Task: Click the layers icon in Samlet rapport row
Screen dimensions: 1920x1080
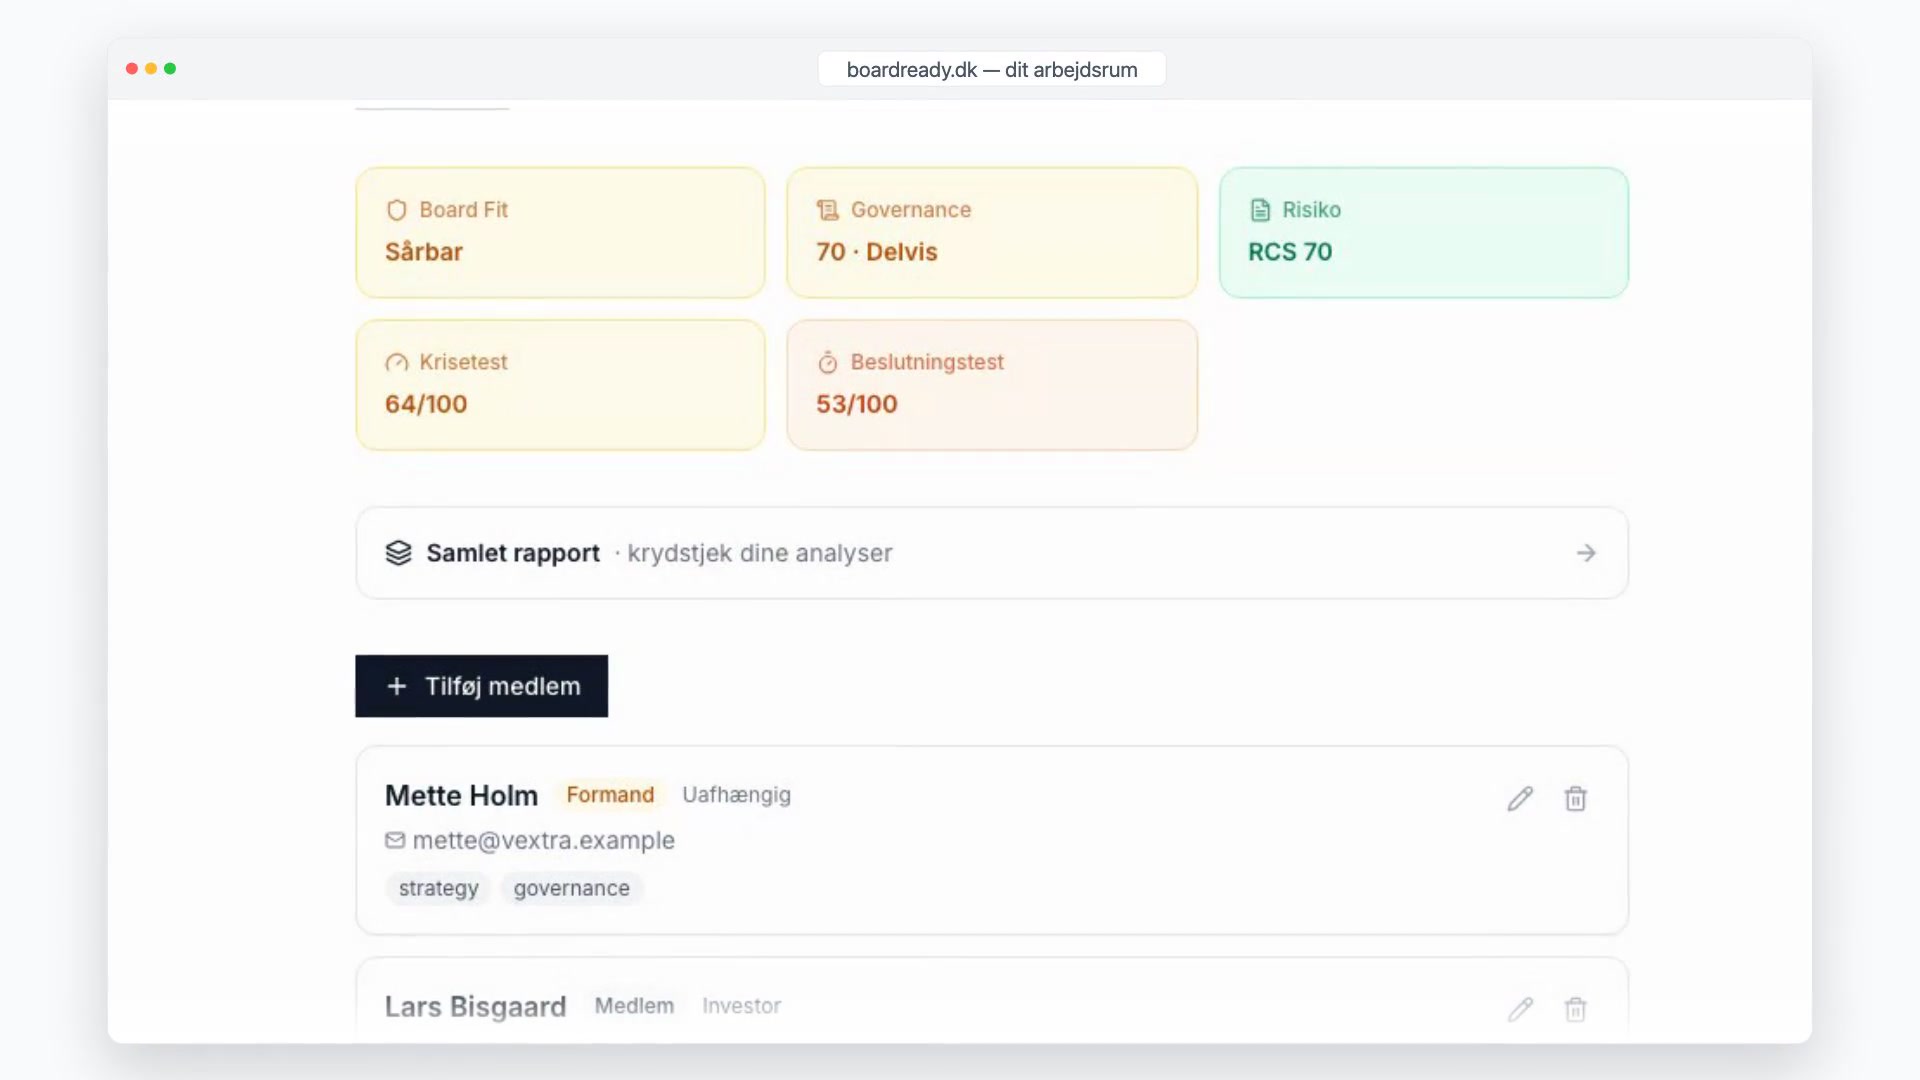Action: [399, 553]
